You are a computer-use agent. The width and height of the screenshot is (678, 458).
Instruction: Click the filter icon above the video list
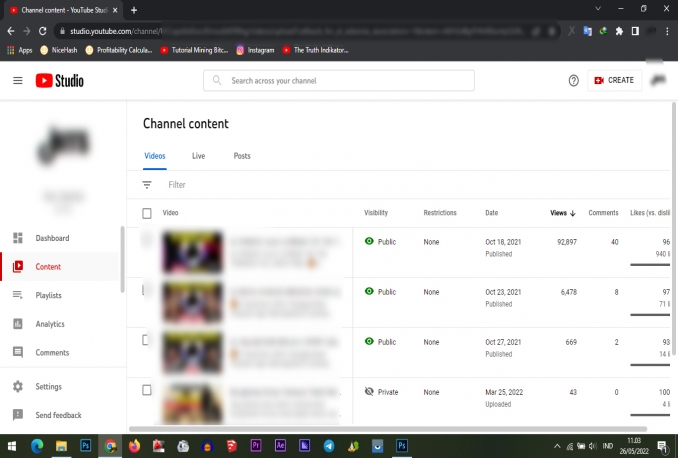[x=147, y=185]
